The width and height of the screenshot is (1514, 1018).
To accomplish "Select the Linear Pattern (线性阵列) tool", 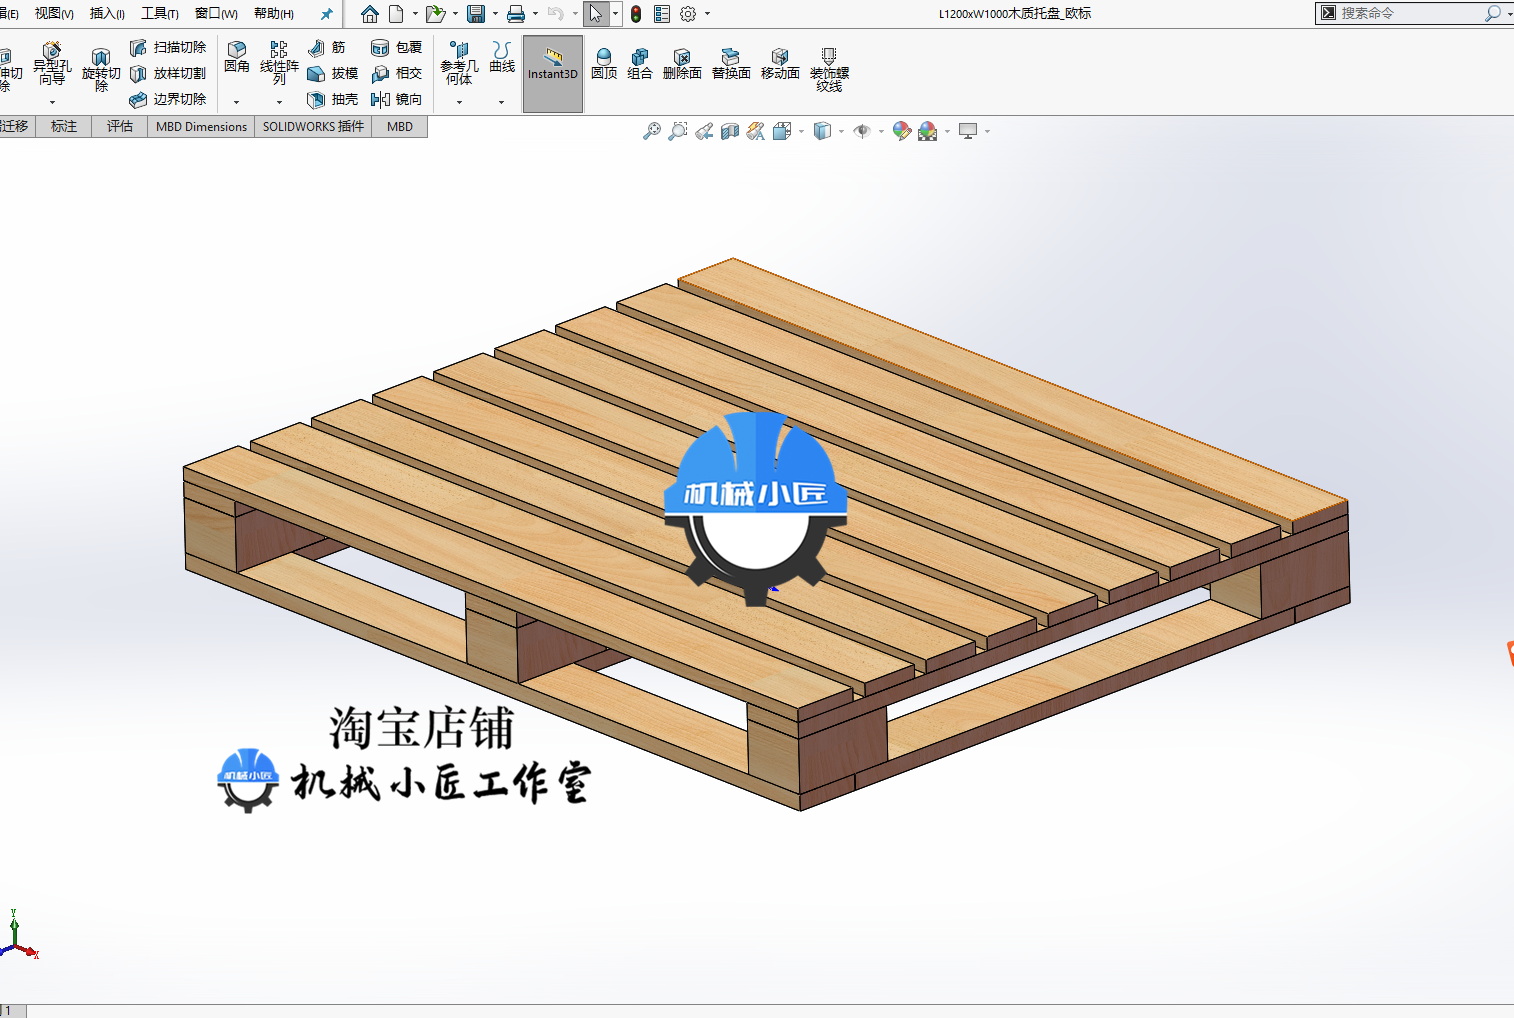I will 279,62.
